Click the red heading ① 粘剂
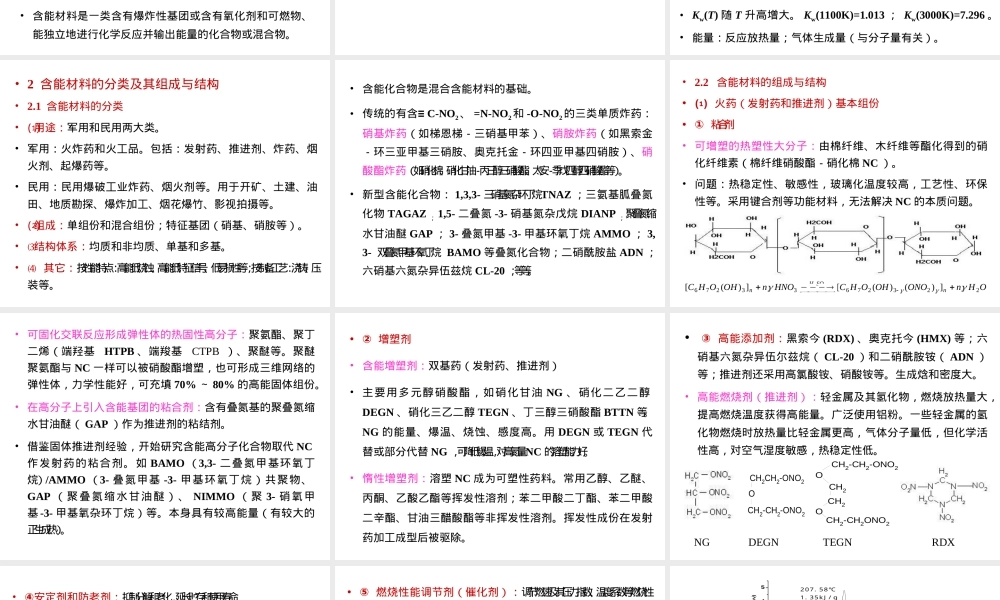The height and width of the screenshot is (600, 1000). pos(714,124)
